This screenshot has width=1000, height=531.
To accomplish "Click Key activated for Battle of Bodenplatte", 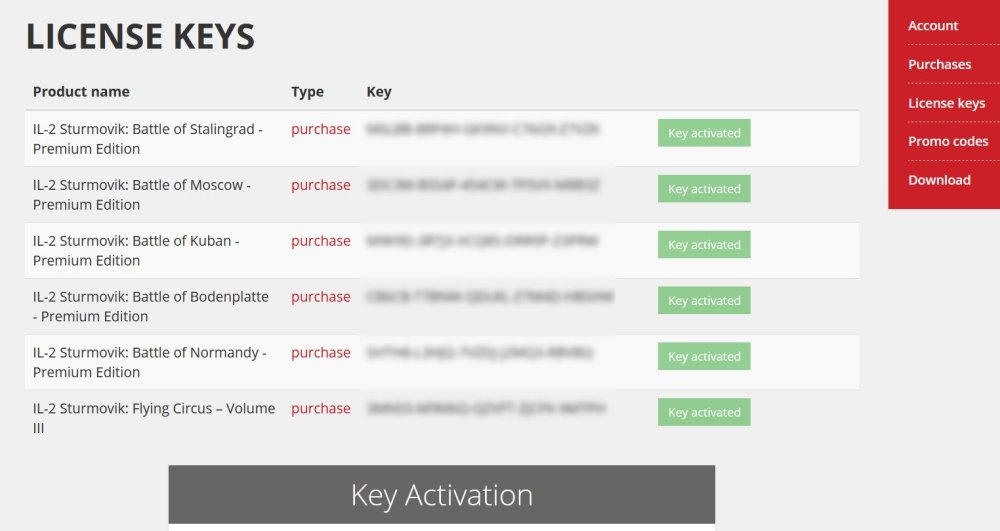I will [704, 301].
